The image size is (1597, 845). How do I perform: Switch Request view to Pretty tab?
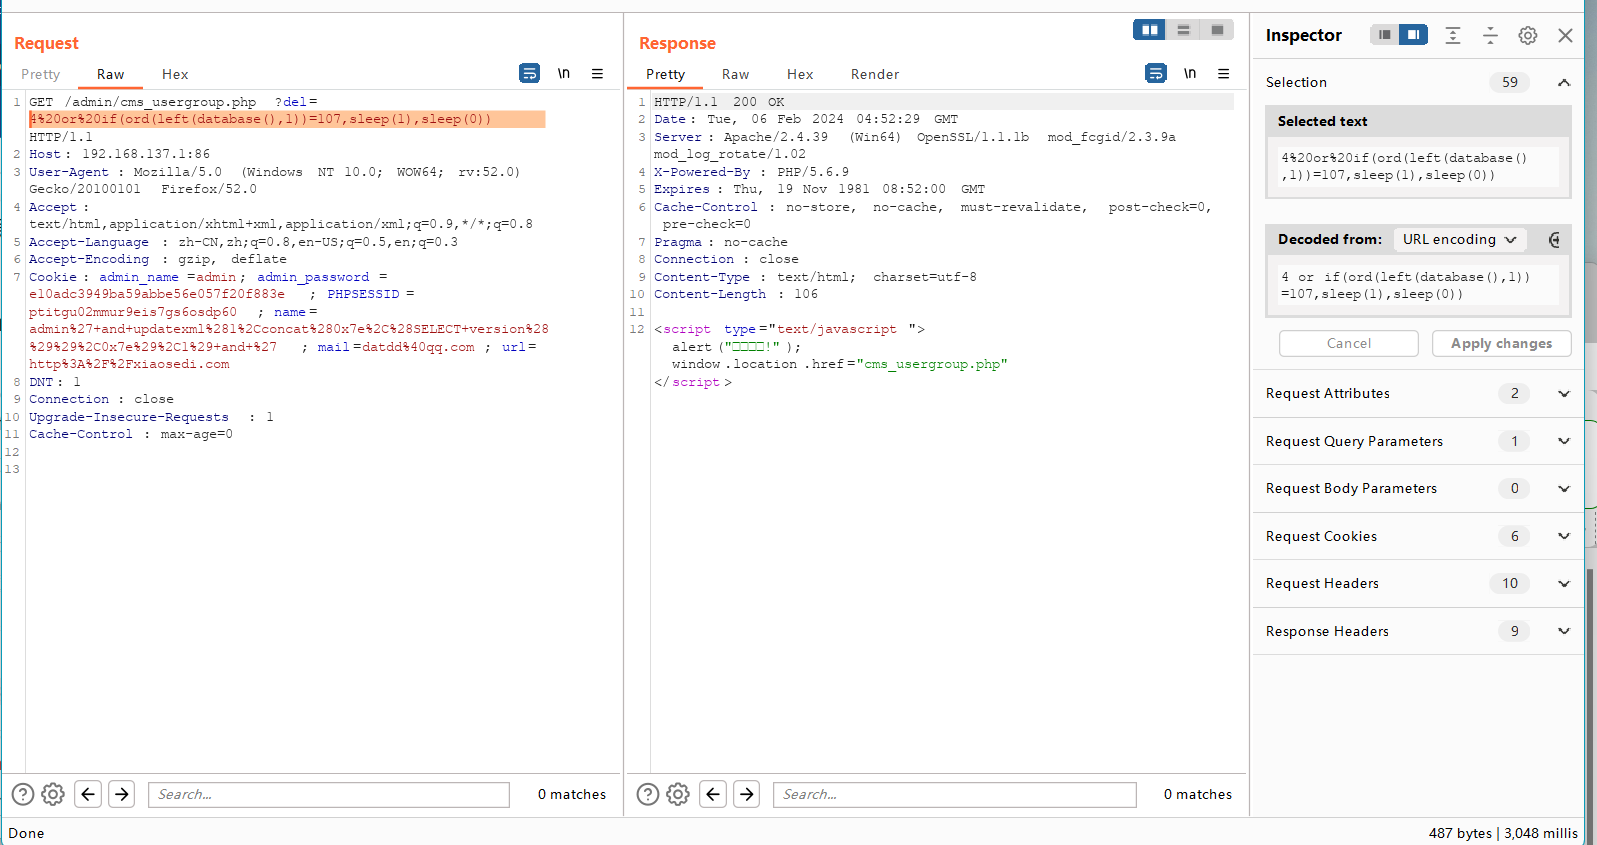pos(41,74)
